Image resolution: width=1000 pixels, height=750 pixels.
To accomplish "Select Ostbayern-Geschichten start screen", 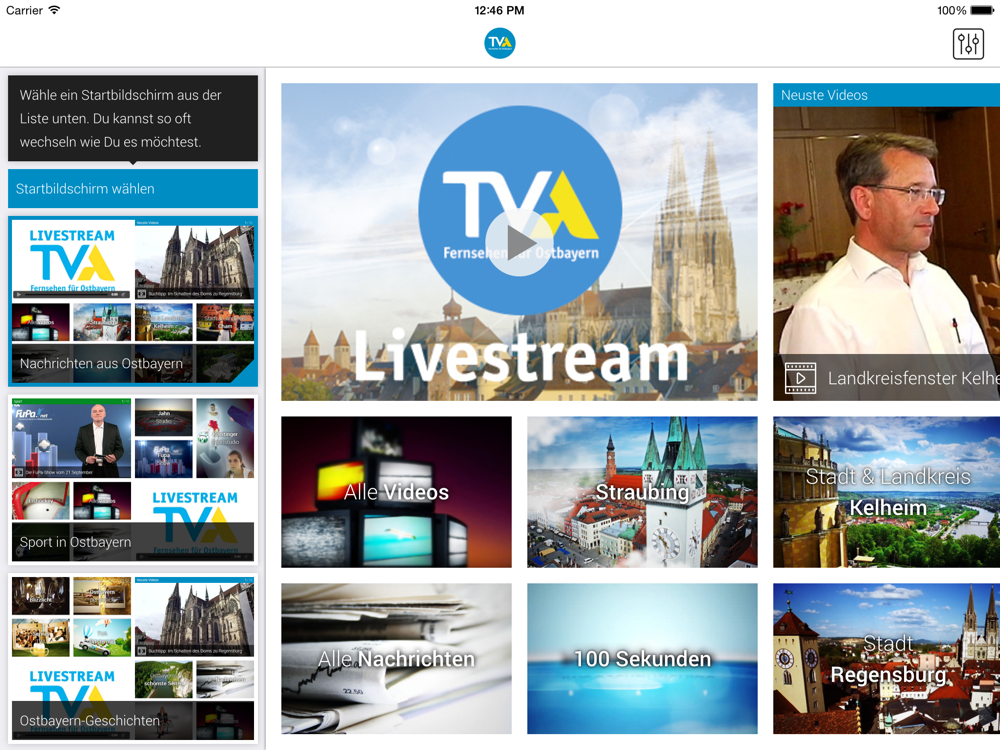I will tap(133, 658).
